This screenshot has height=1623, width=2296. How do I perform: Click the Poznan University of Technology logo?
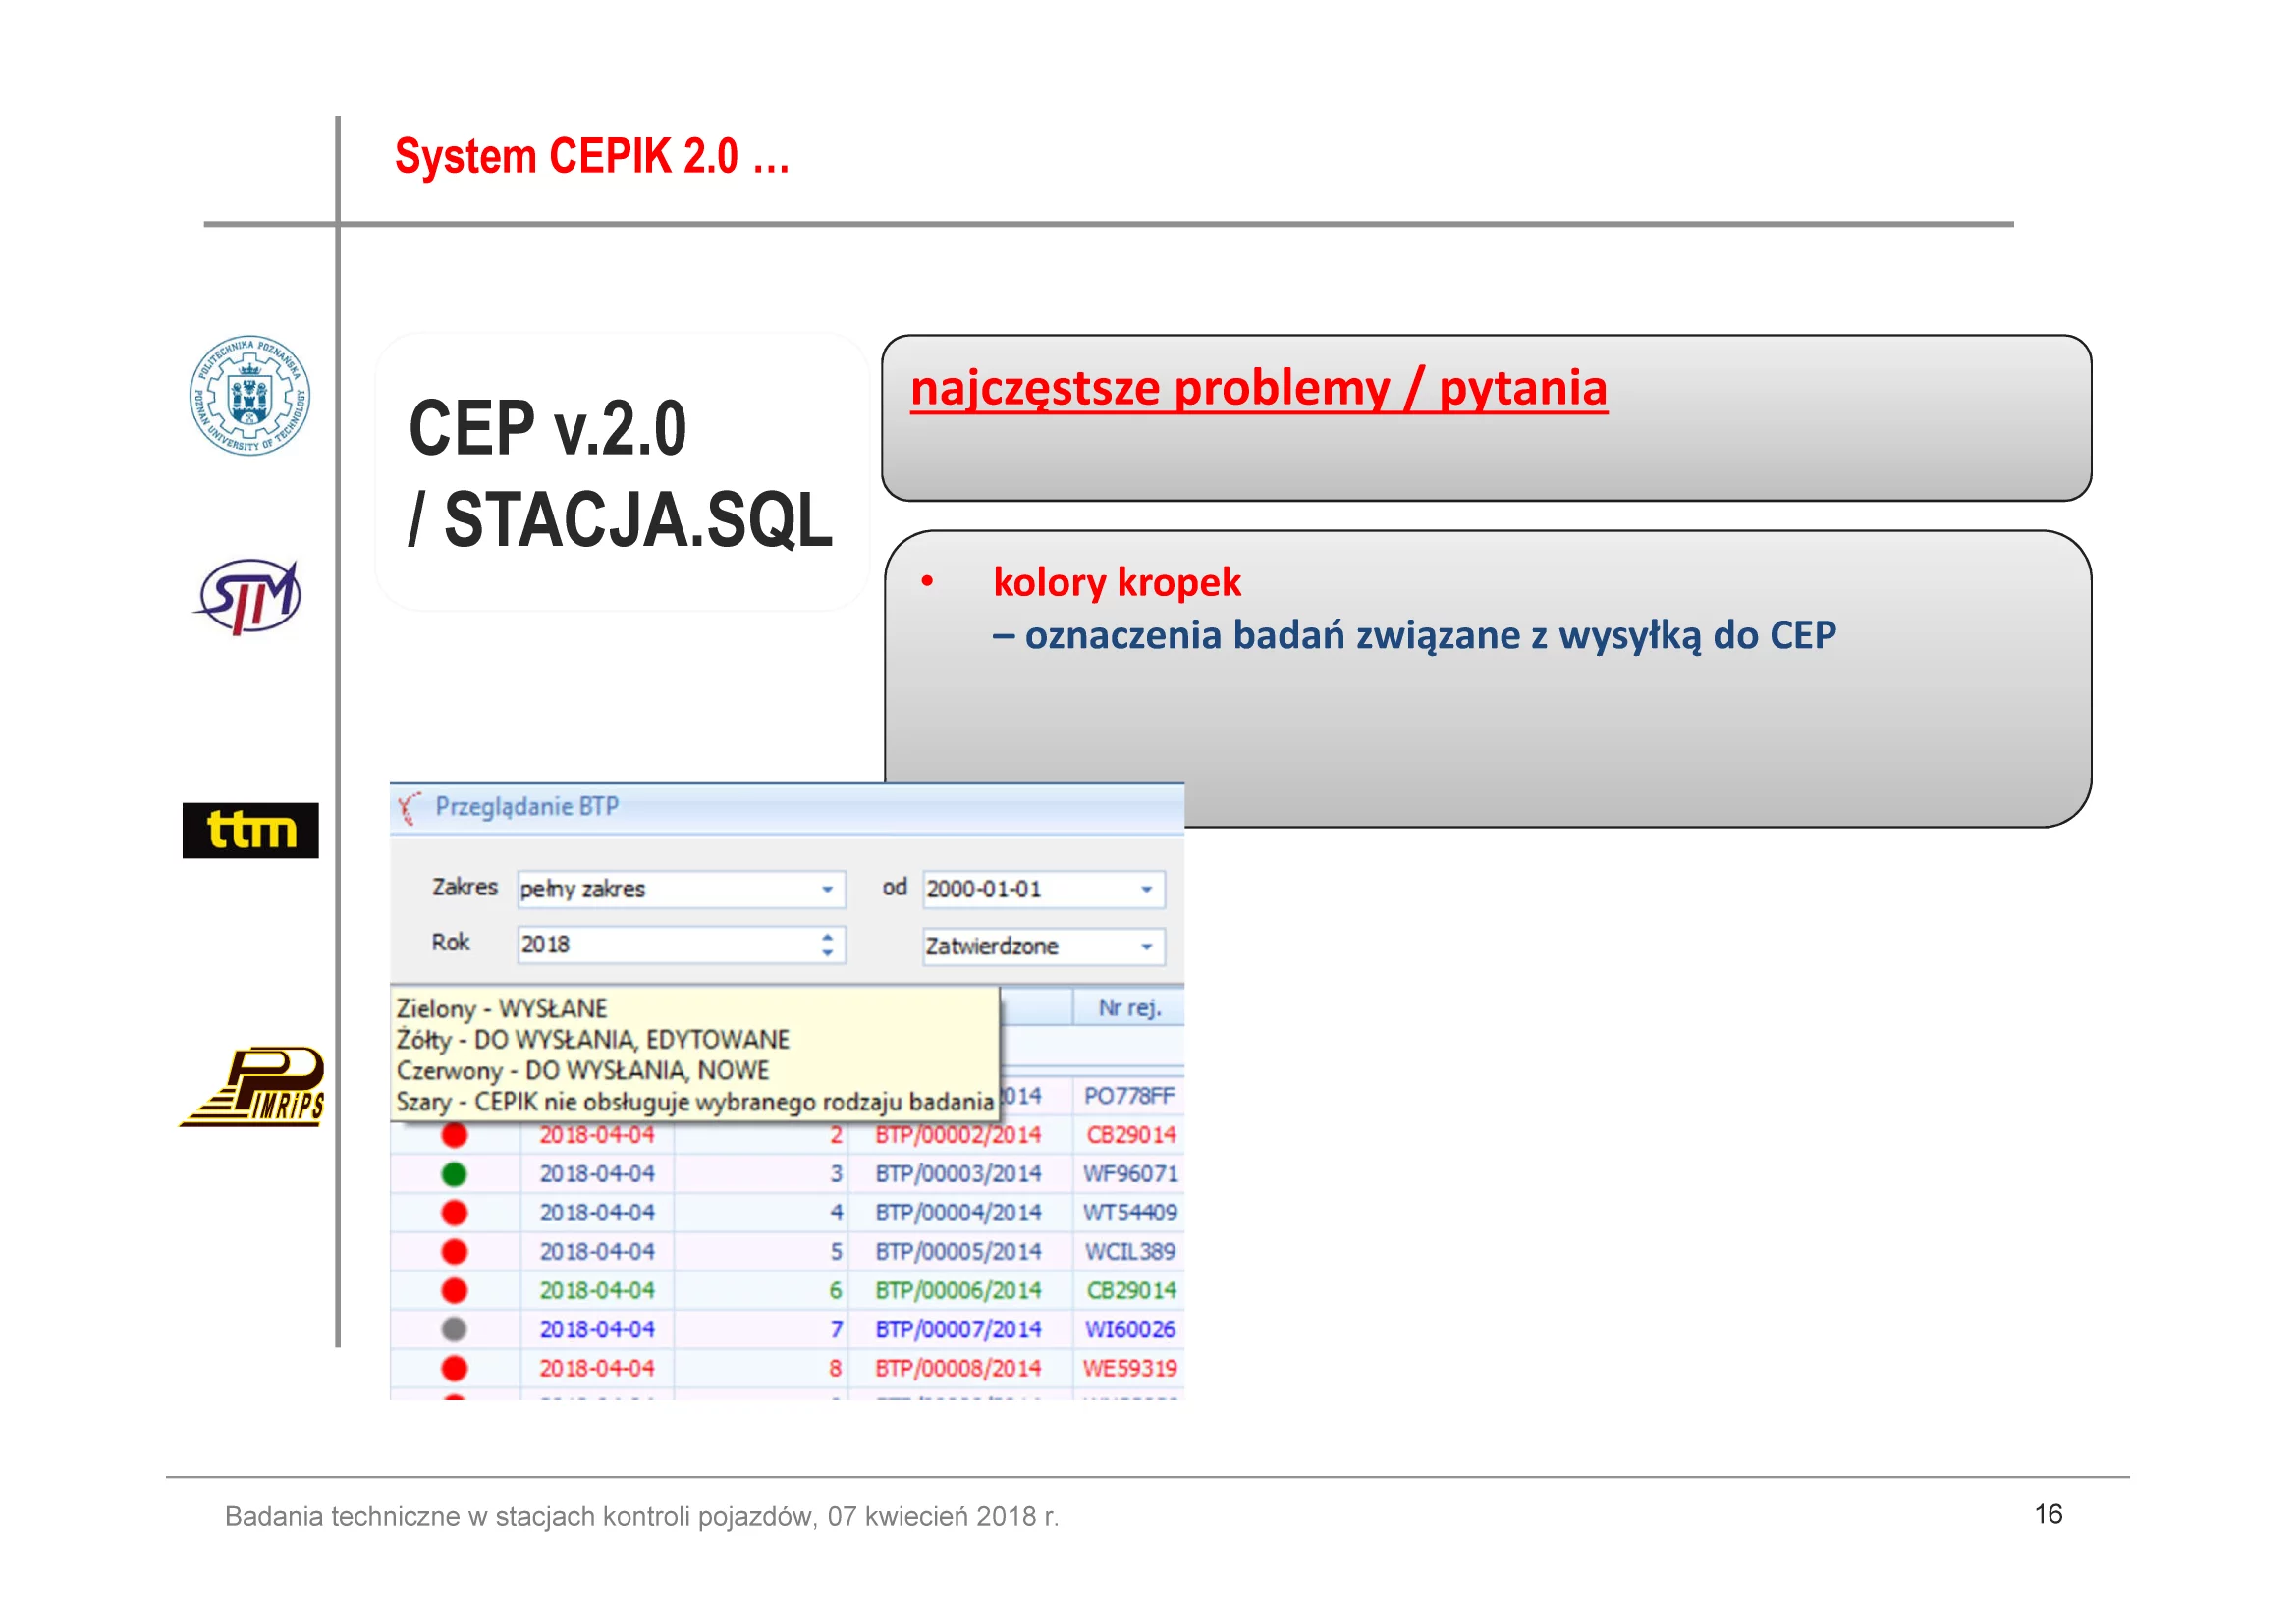point(250,396)
